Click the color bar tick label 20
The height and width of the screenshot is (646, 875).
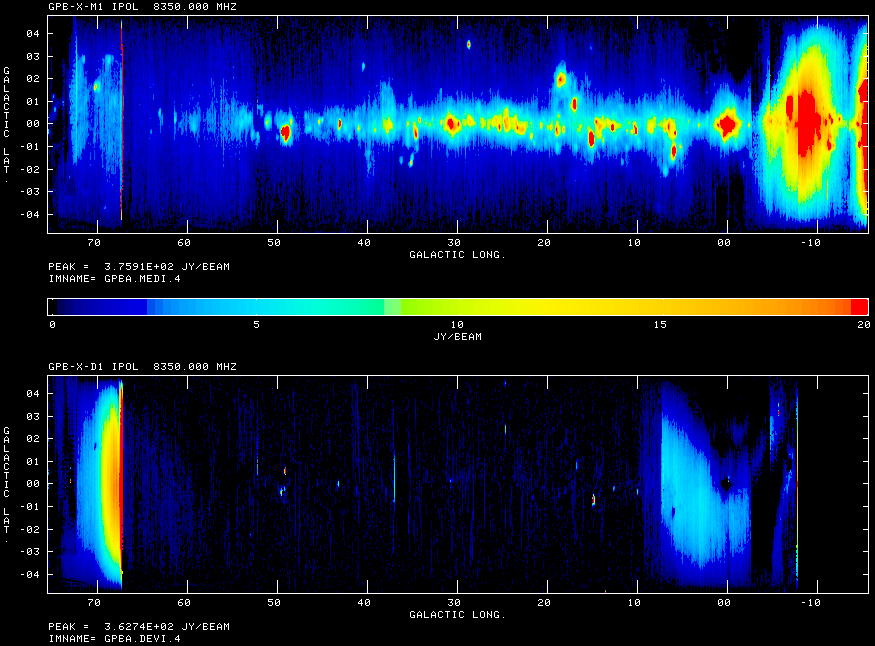(863, 325)
